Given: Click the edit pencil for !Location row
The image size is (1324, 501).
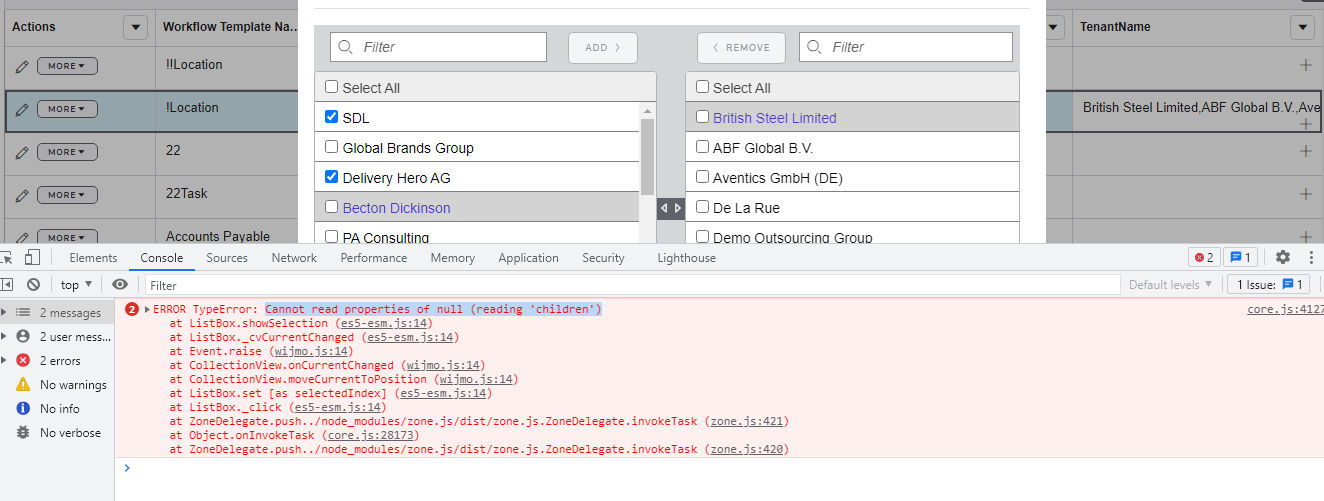Looking at the screenshot, I should 22,109.
